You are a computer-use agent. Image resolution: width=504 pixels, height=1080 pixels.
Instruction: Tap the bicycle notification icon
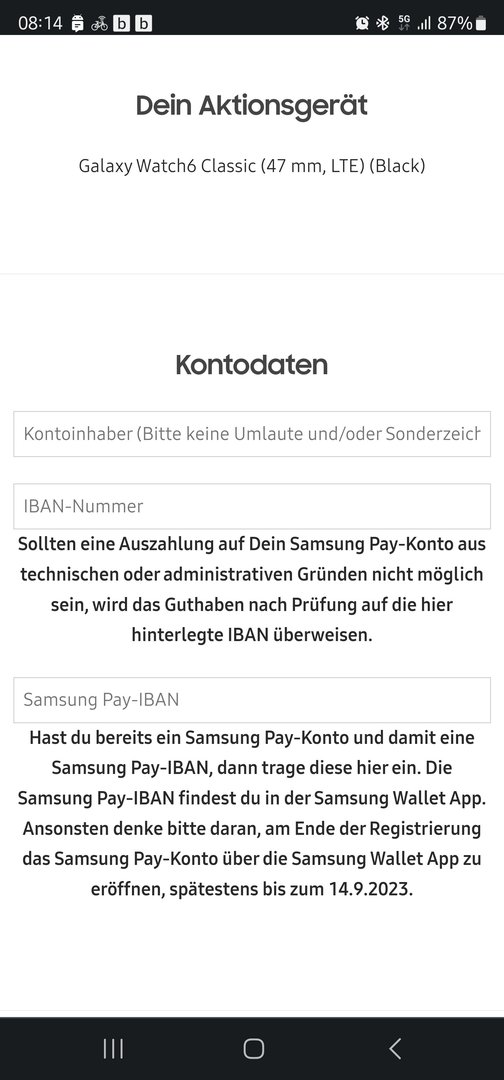pyautogui.click(x=99, y=23)
